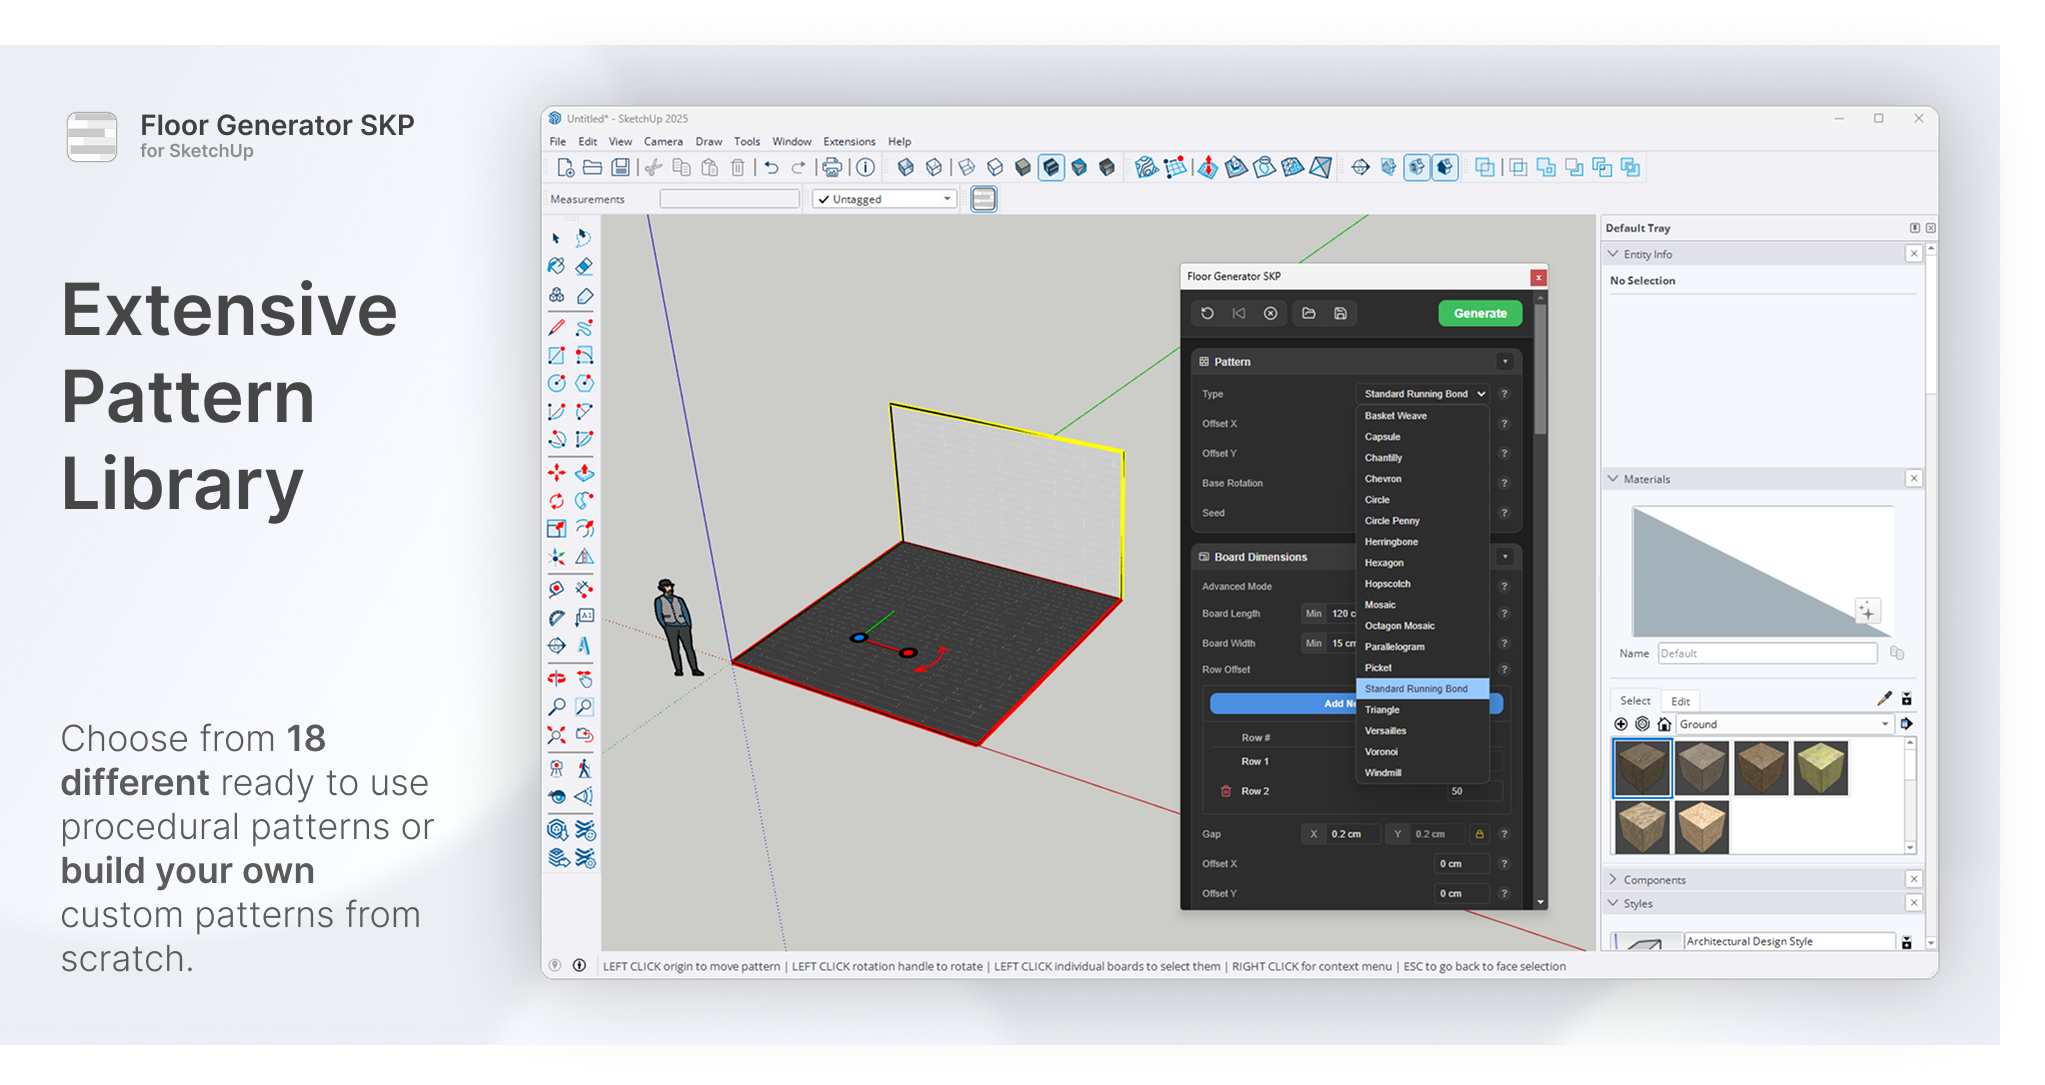The image size is (2045, 1085).
Task: Select the Line pencil tool
Action: click(556, 327)
